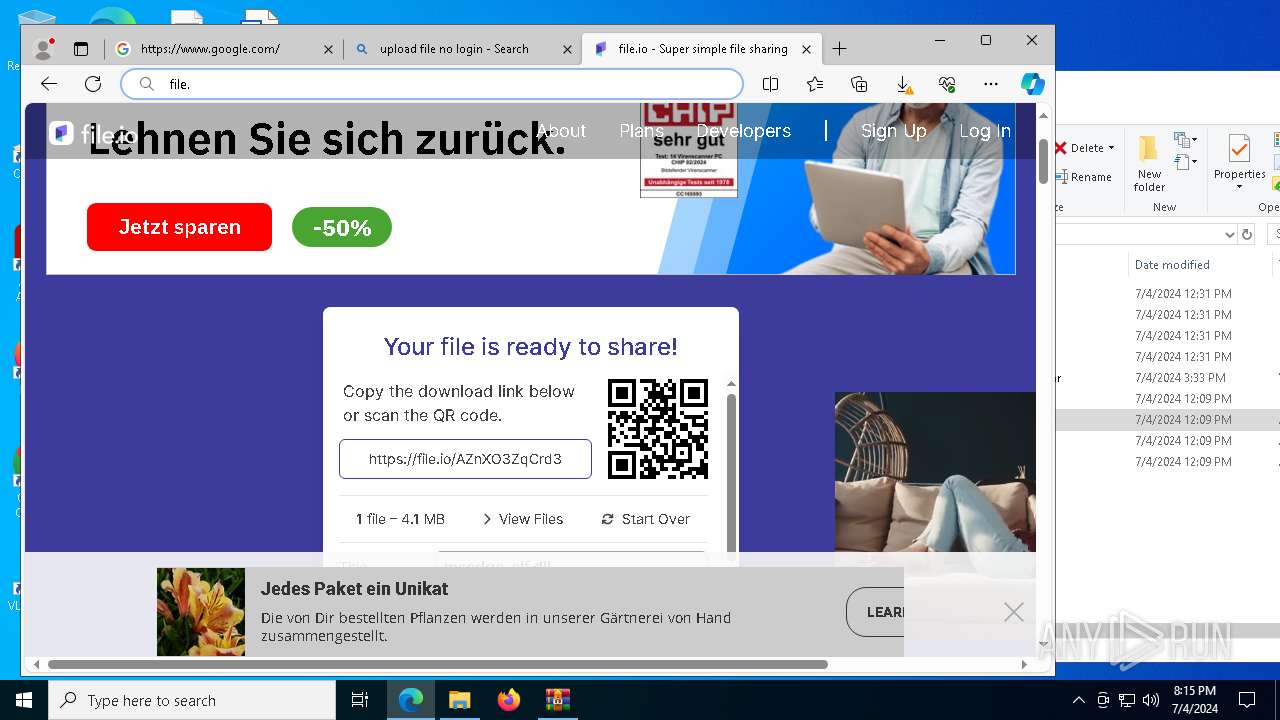This screenshot has height=720, width=1280.
Task: Open the Favorites star icon
Action: click(815, 84)
